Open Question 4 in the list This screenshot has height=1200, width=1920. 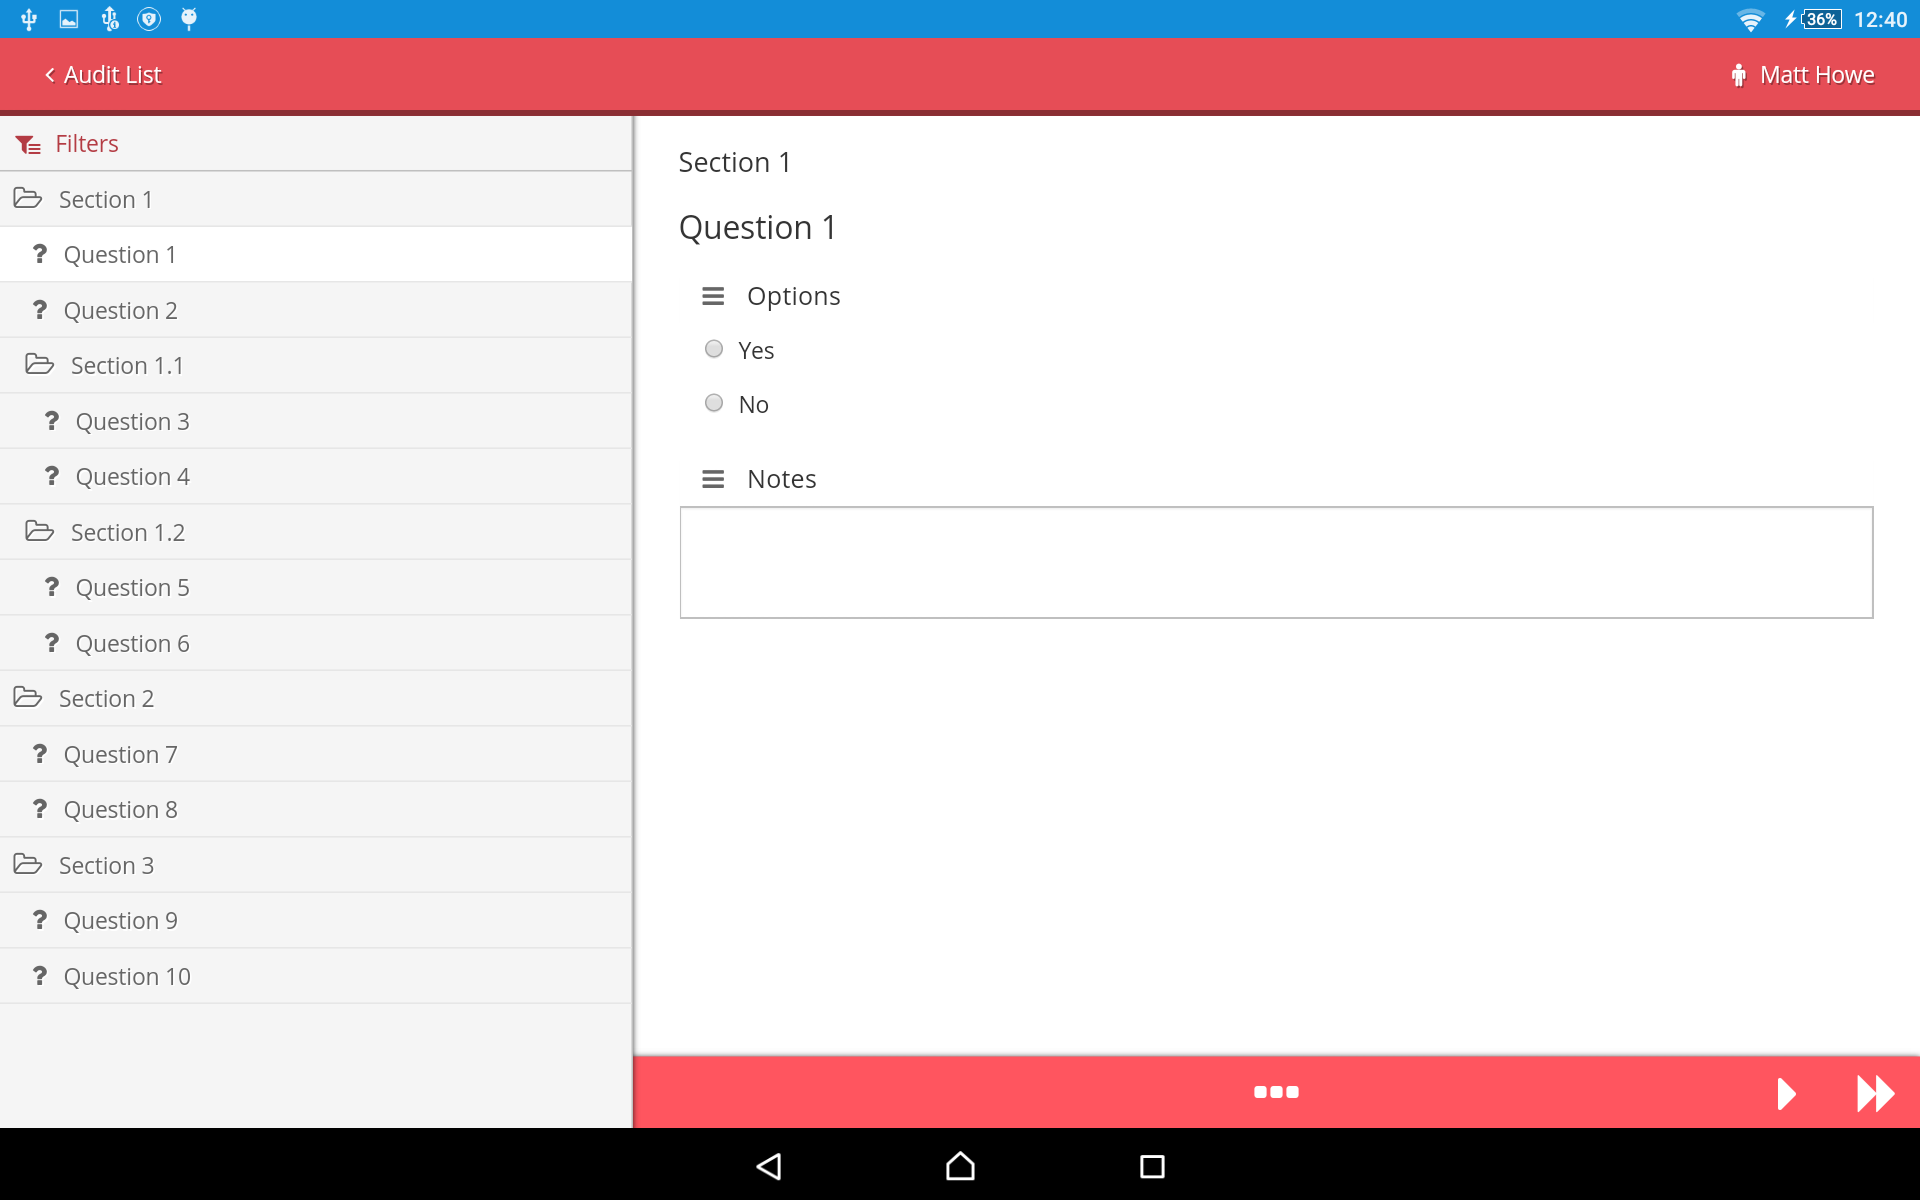point(316,477)
